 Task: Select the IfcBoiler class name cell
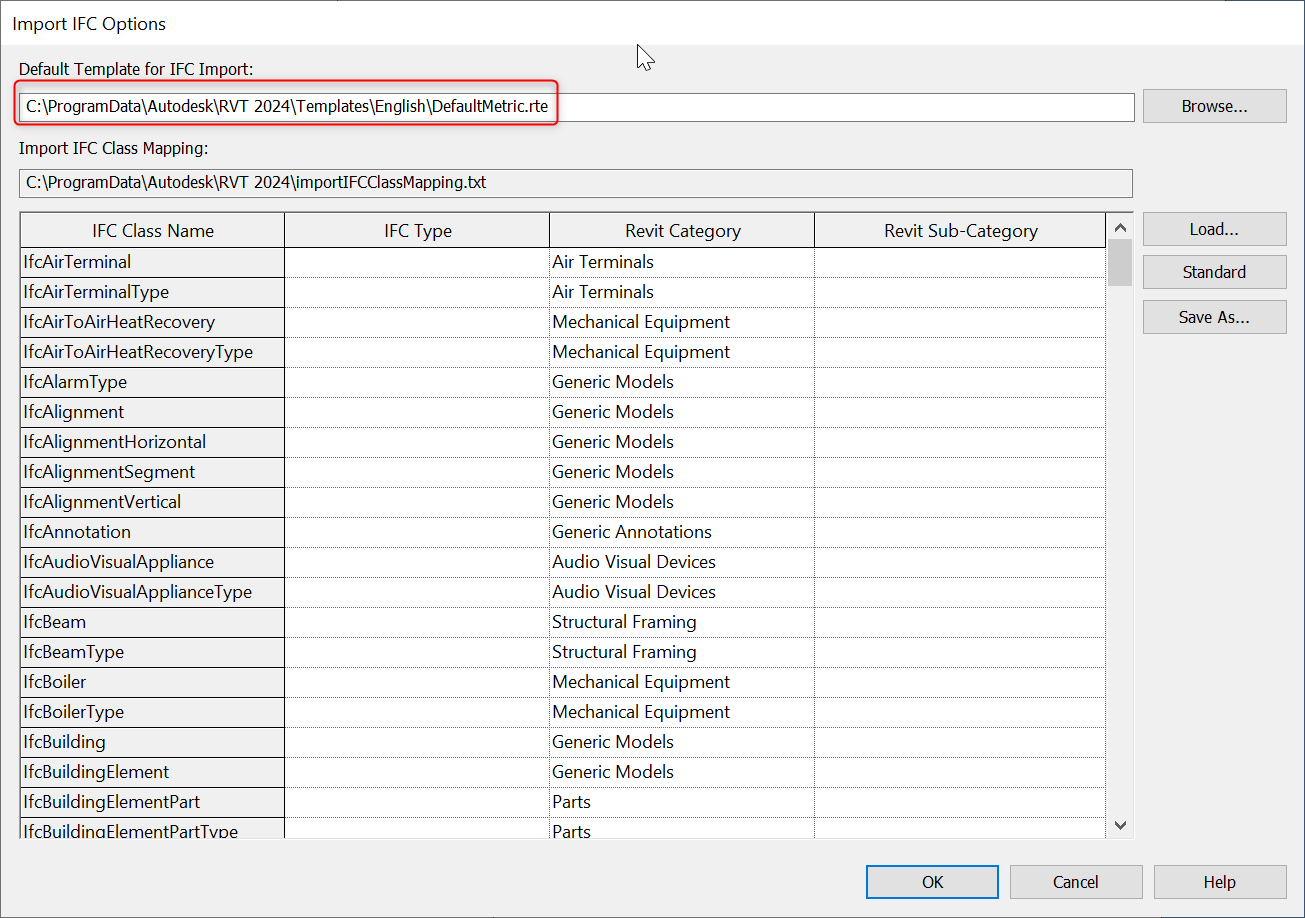(x=150, y=682)
